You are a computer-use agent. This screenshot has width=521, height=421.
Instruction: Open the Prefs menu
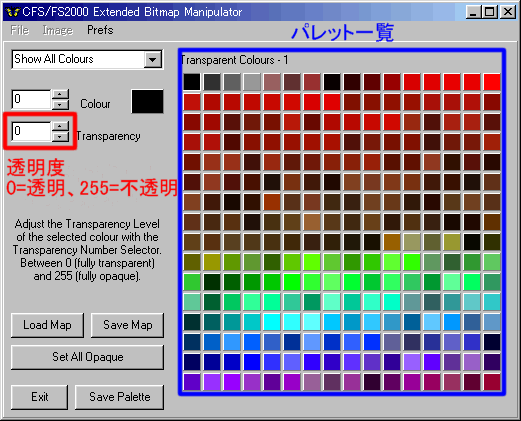point(100,30)
